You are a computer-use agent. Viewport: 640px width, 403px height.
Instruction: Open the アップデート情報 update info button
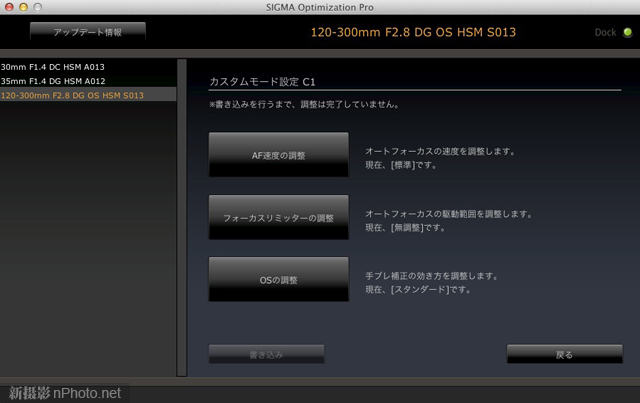click(88, 32)
